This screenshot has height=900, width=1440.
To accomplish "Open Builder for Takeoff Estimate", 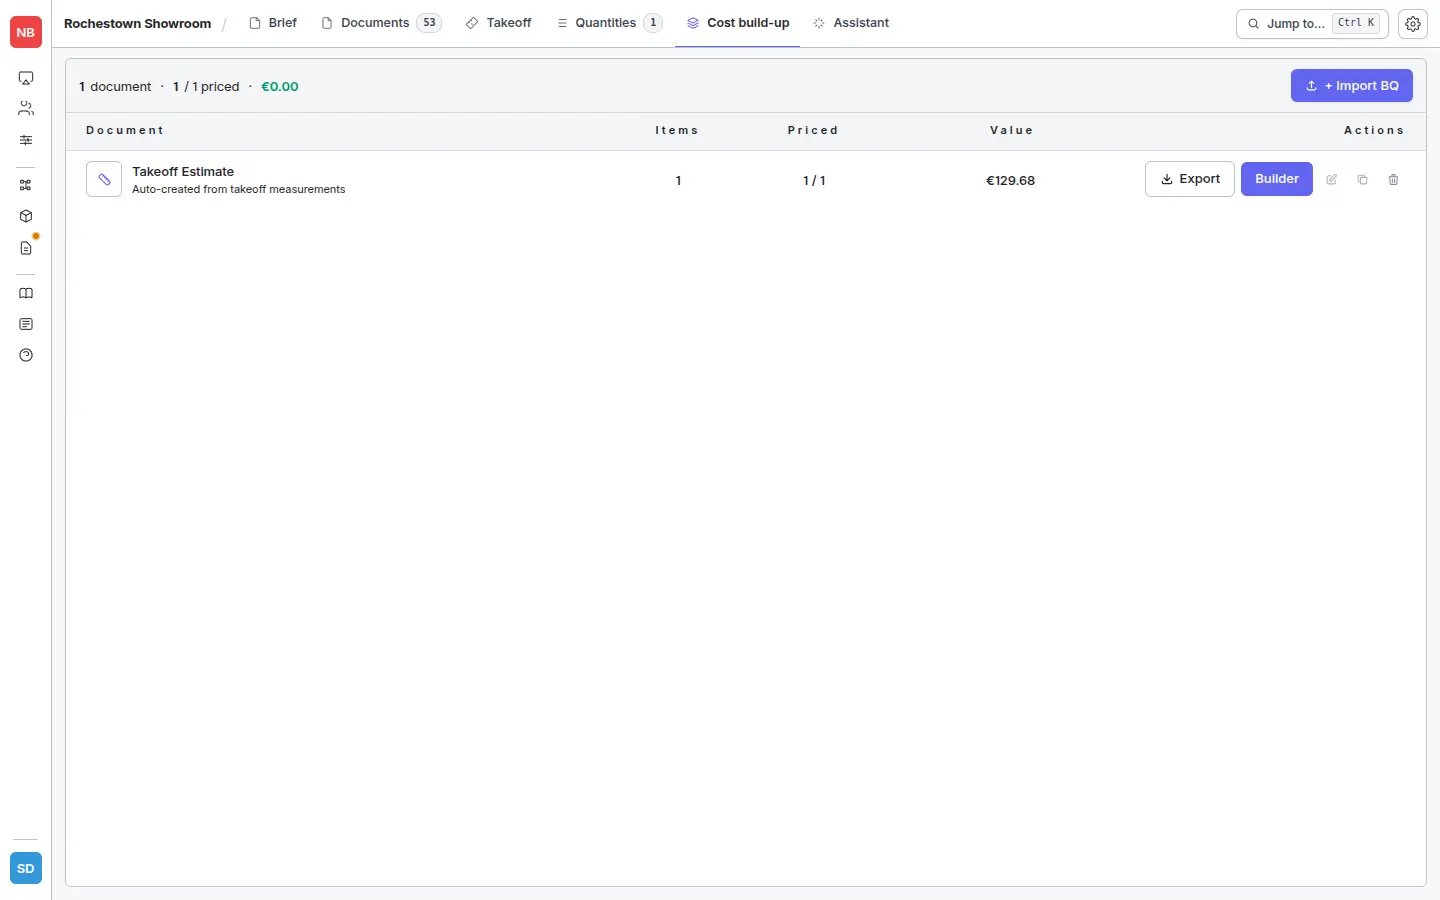I will click(1277, 179).
